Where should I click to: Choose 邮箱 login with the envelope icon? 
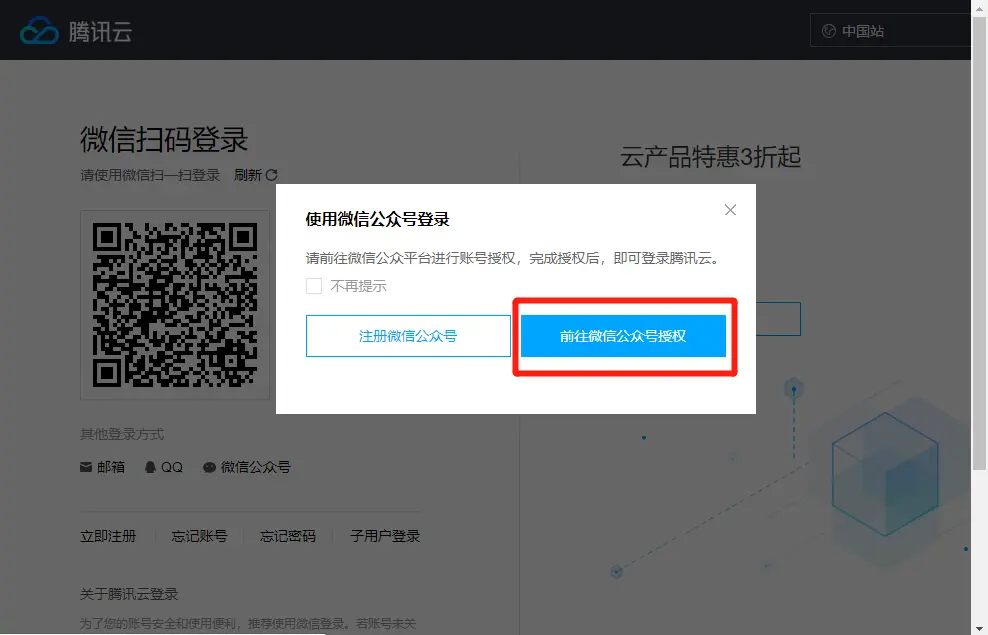point(103,467)
